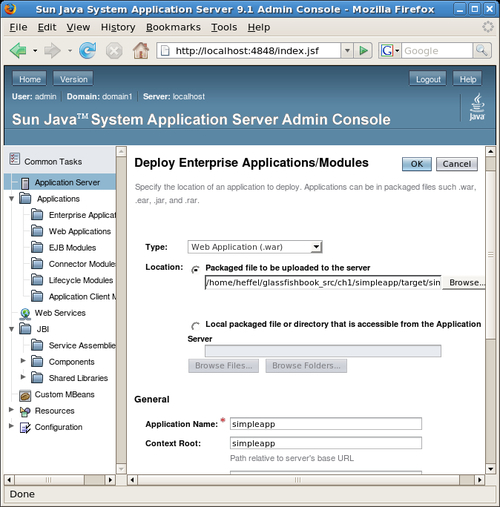Image resolution: width=500 pixels, height=507 pixels.
Task: Expand the Shared Libraries tree node
Action: [23, 377]
